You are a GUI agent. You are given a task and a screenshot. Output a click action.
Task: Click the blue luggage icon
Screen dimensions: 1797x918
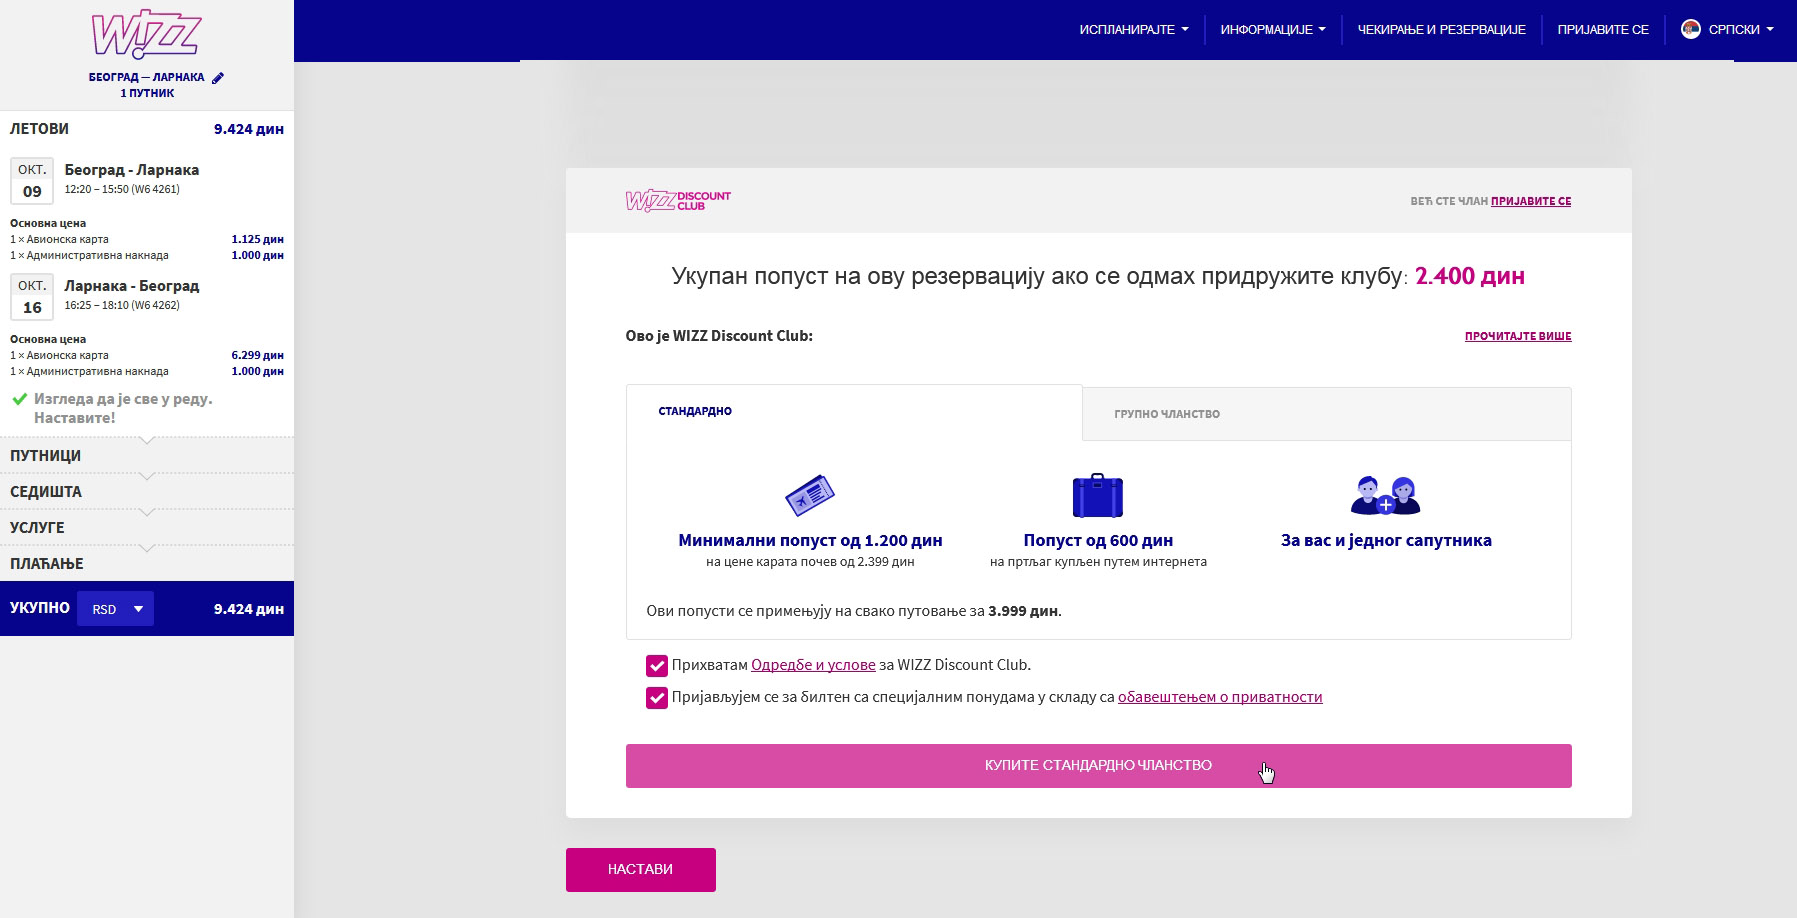coord(1098,495)
